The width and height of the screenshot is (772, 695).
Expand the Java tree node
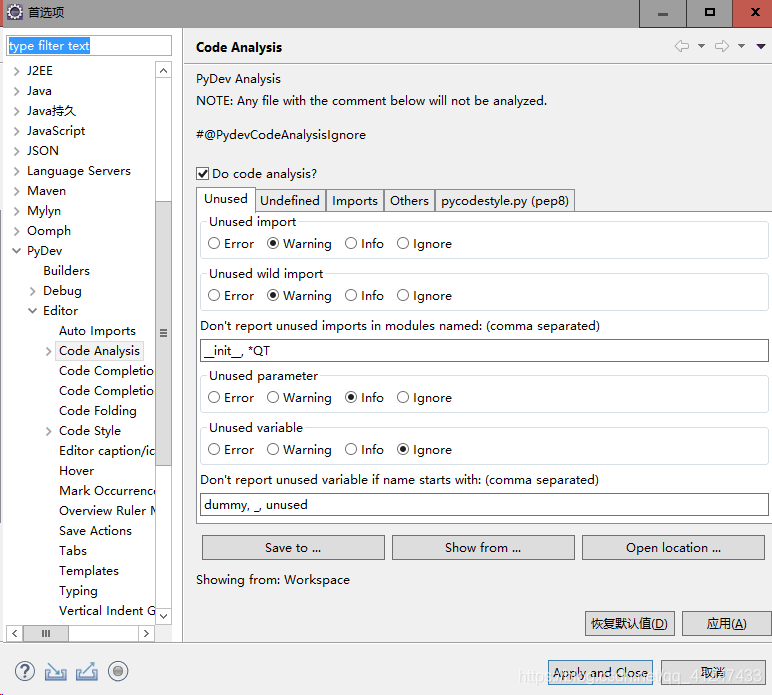pos(17,91)
